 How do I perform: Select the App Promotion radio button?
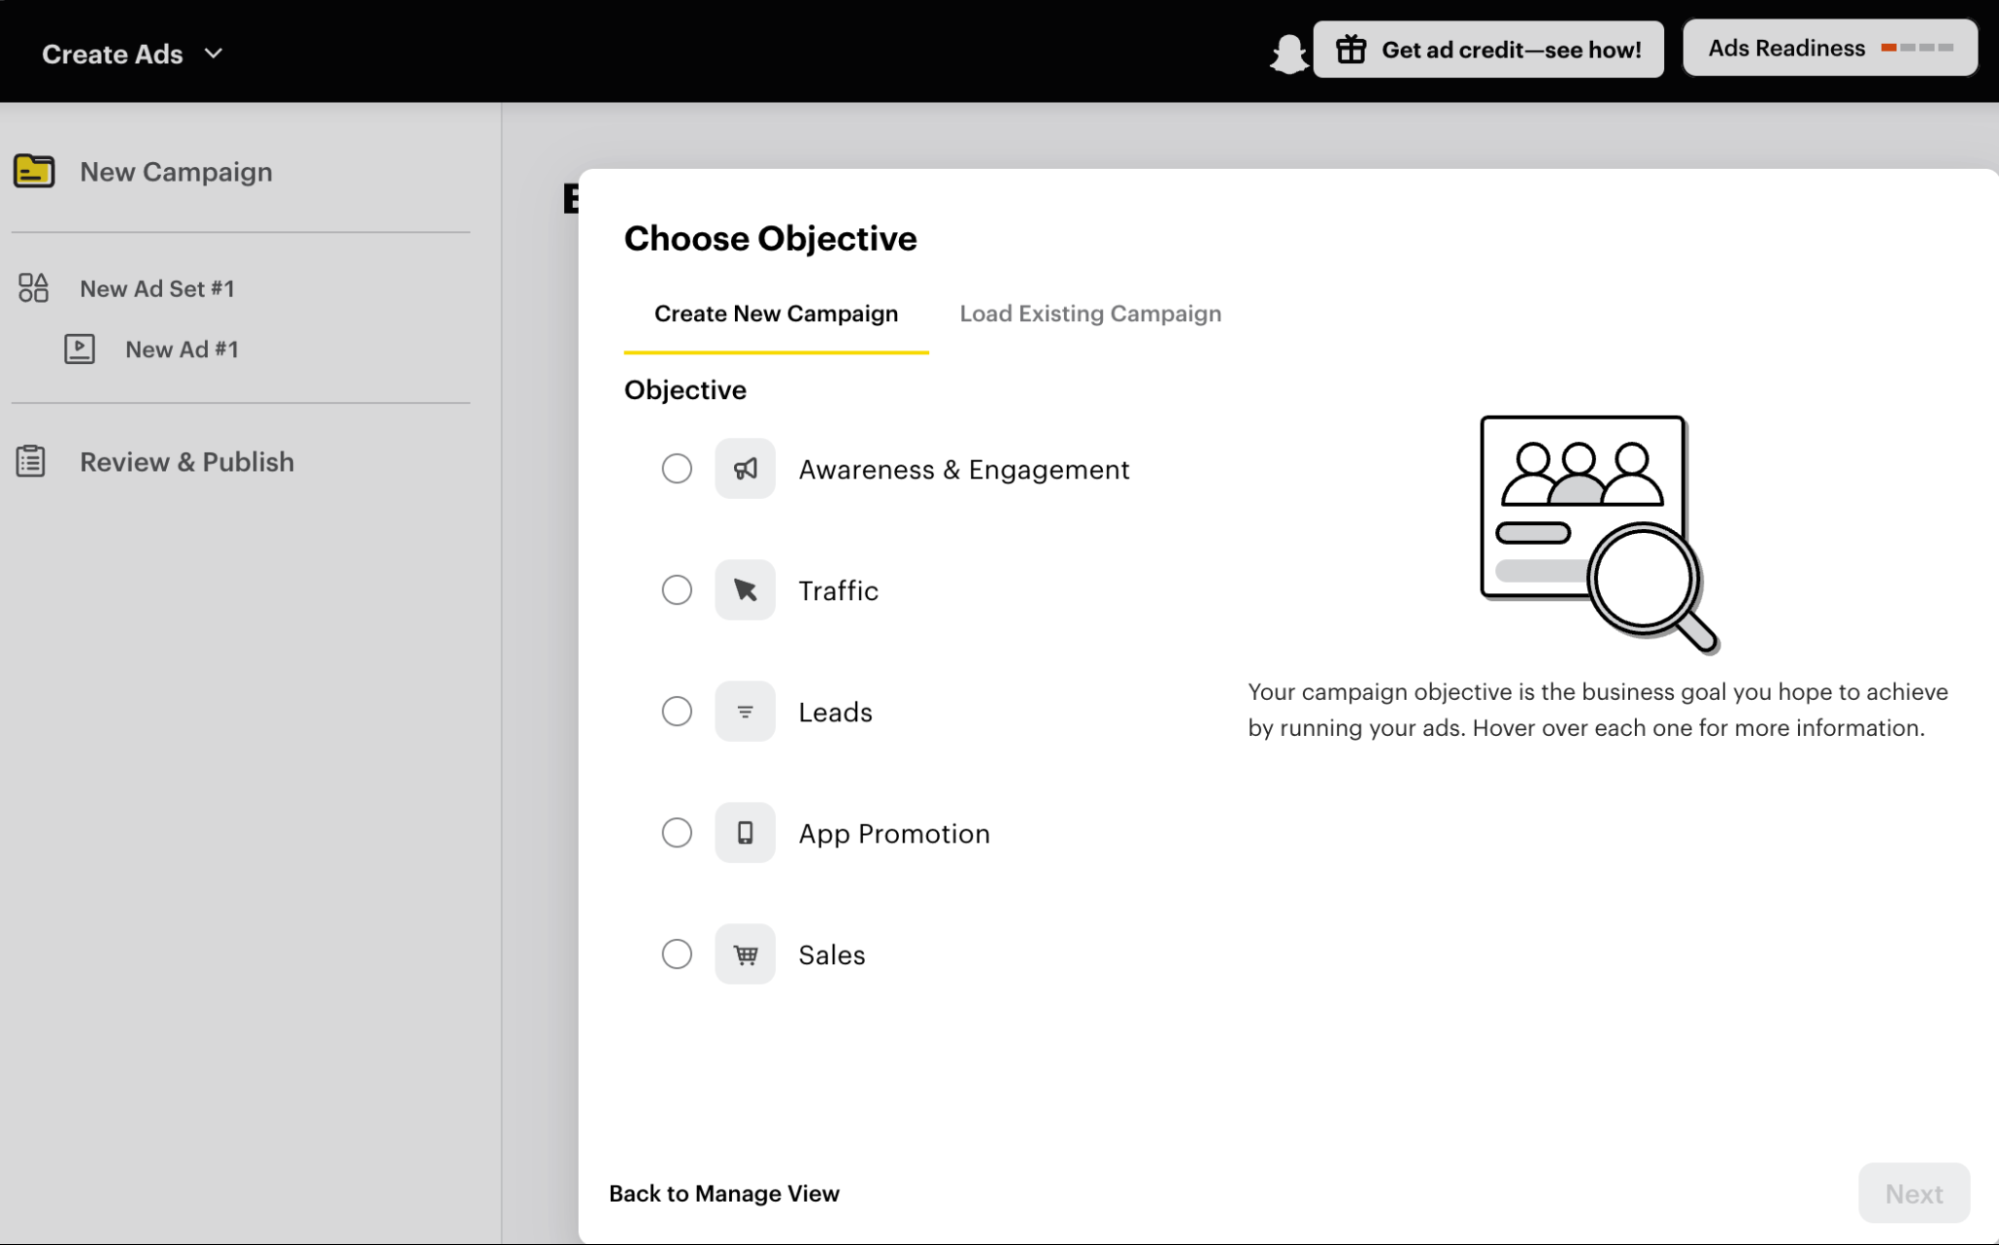(x=677, y=832)
